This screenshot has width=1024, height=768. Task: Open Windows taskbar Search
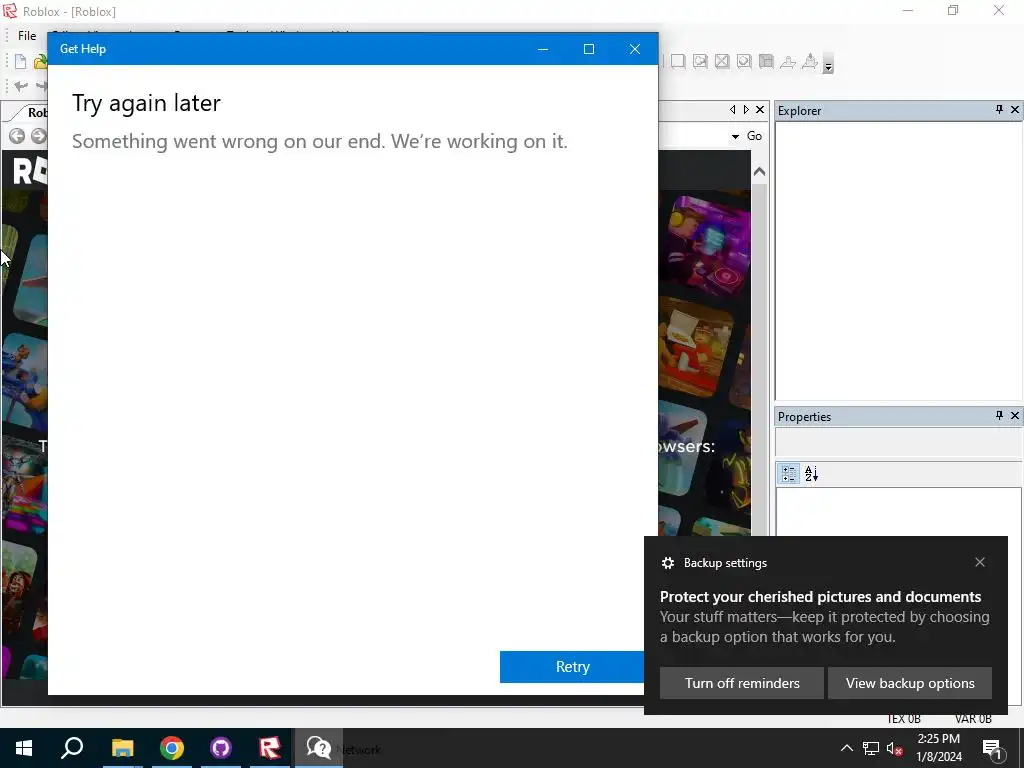[72, 748]
